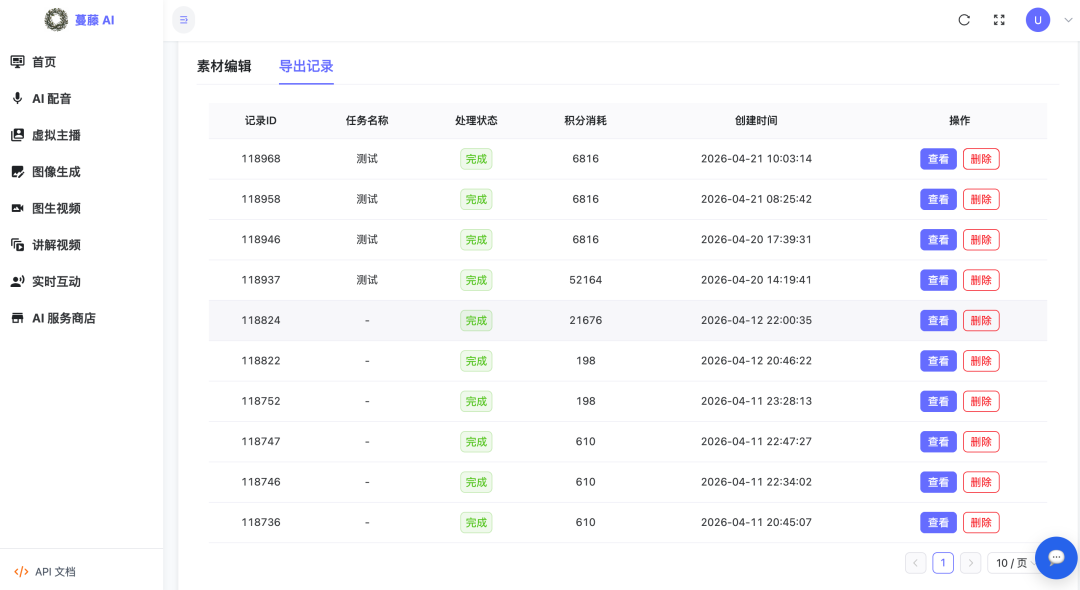Delete record 118937
This screenshot has width=1080, height=590.
click(981, 280)
